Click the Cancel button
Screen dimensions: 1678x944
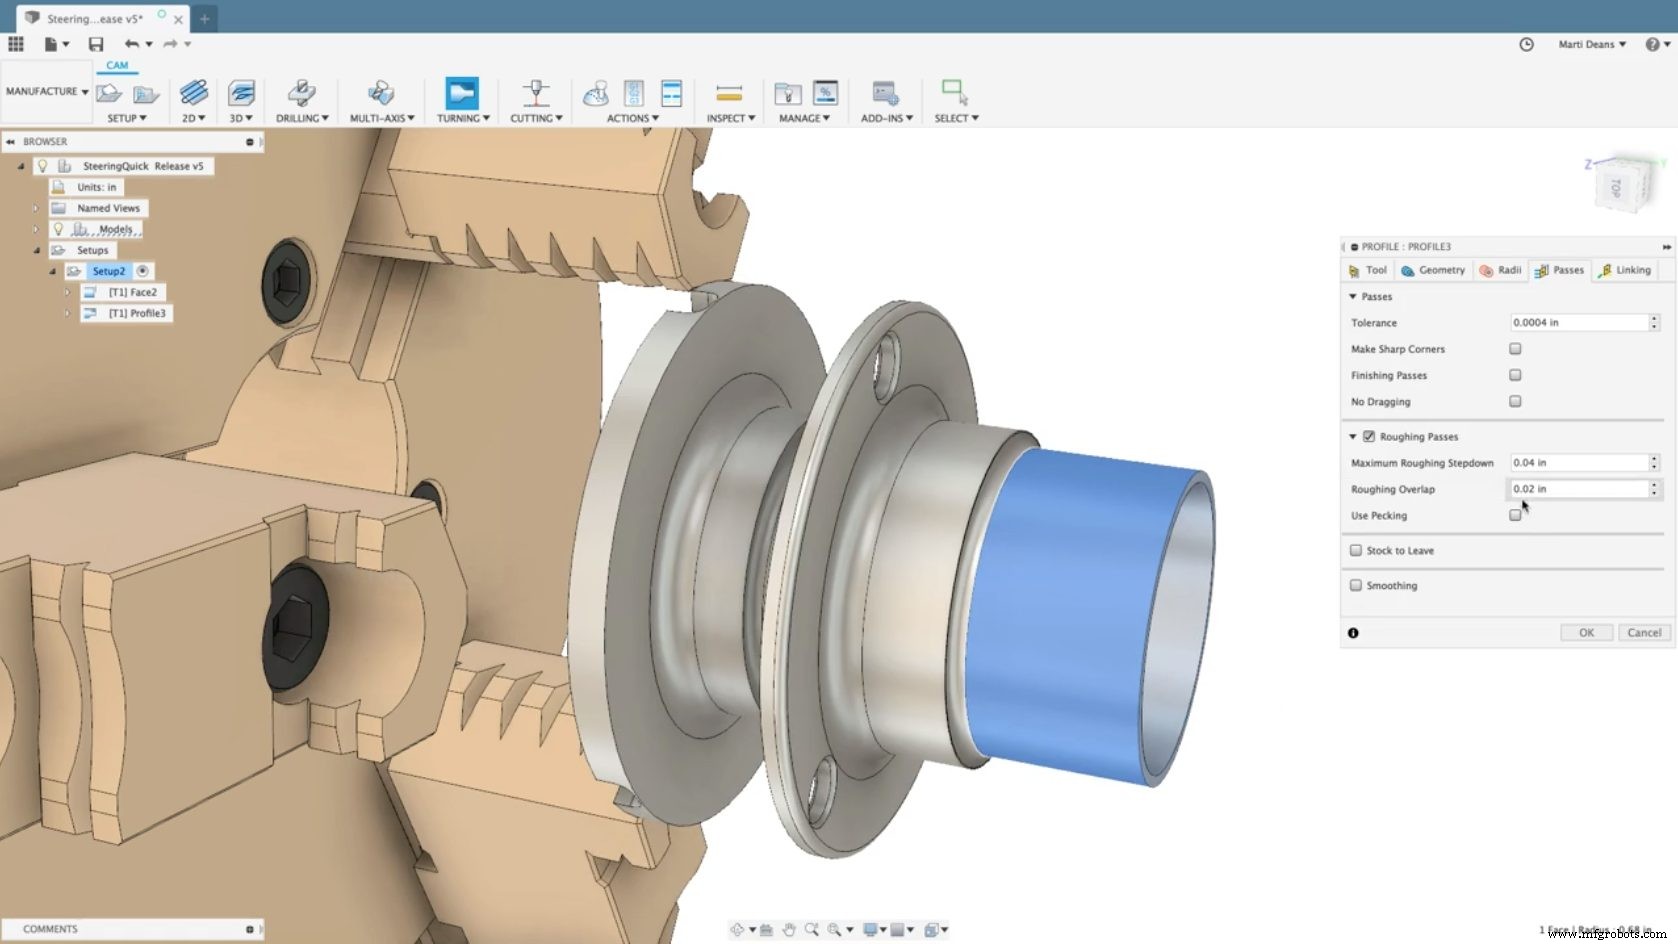[x=1644, y=632]
